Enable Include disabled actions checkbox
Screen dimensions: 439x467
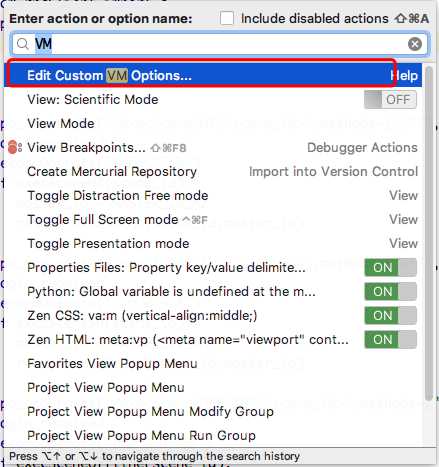227,18
